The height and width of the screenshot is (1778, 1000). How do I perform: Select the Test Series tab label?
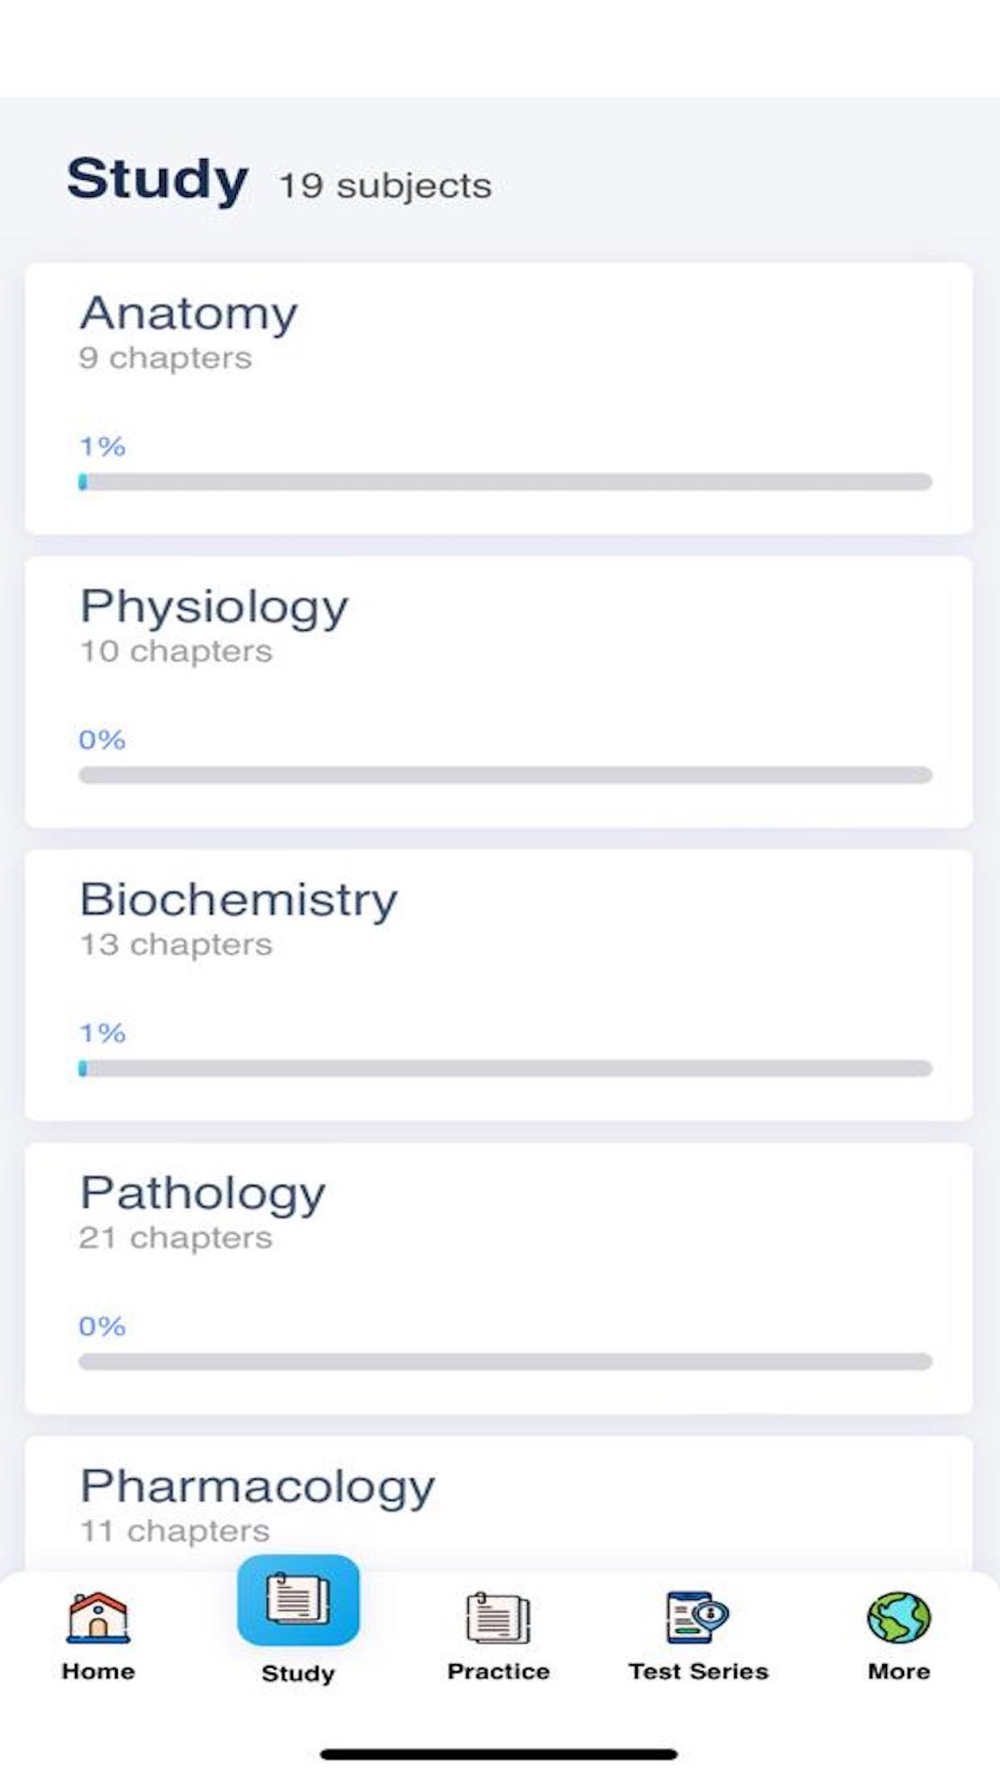tap(698, 1671)
